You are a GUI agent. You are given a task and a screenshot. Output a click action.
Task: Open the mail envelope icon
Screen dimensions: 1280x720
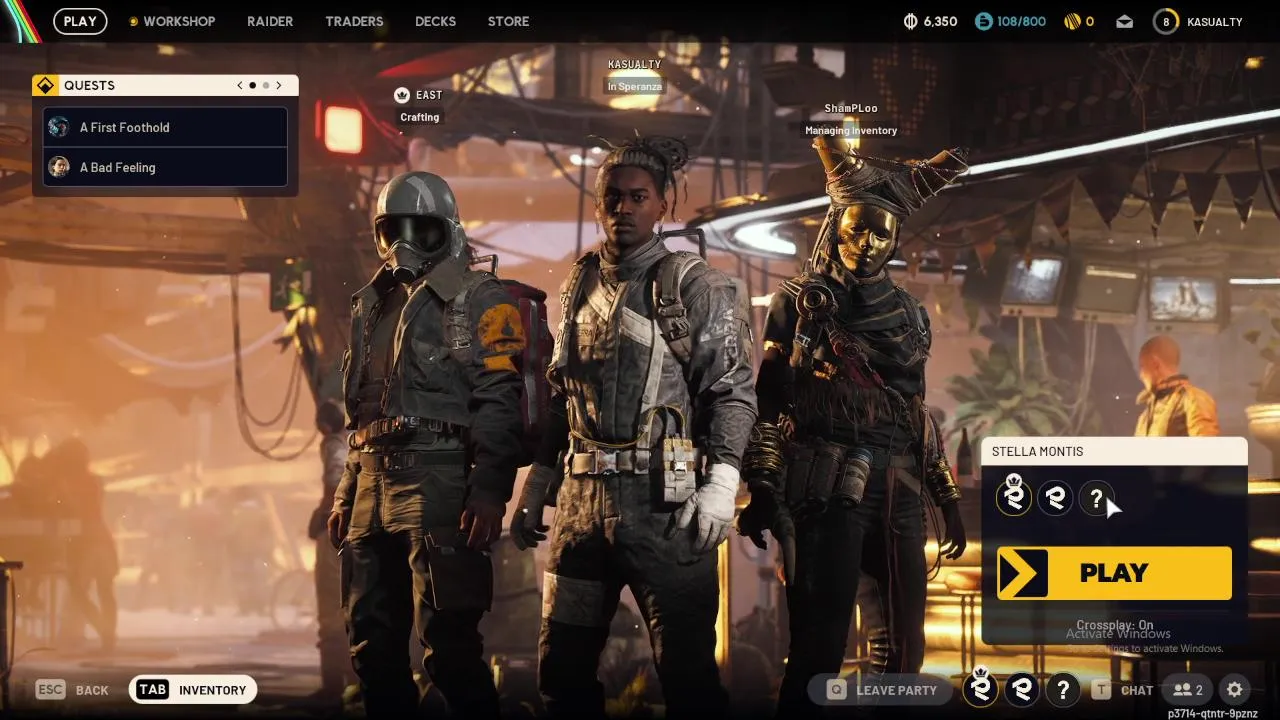point(1125,21)
